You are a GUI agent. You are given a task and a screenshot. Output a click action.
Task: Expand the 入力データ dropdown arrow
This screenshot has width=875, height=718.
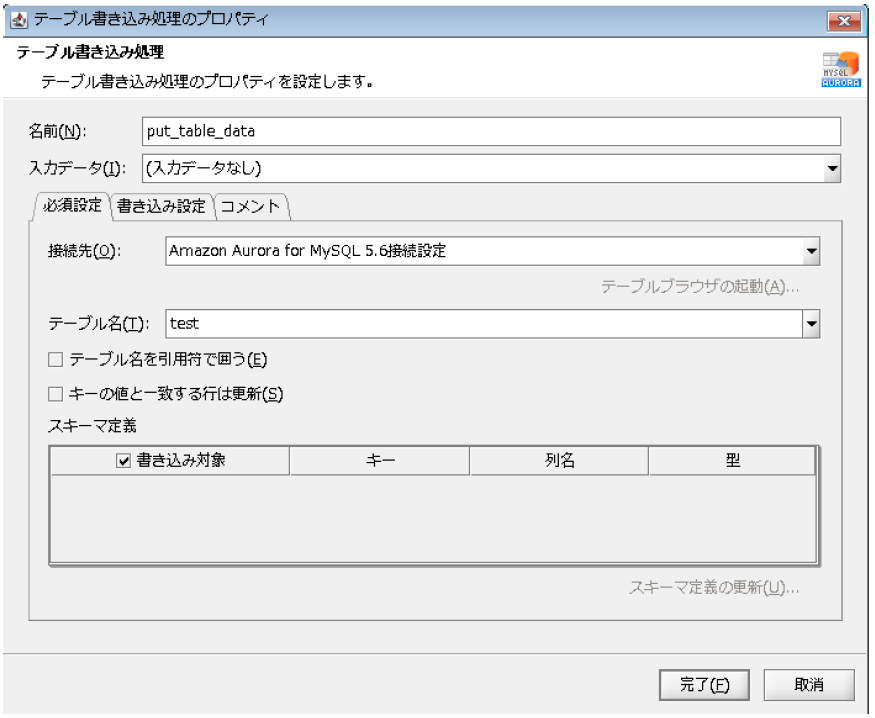[x=832, y=168]
